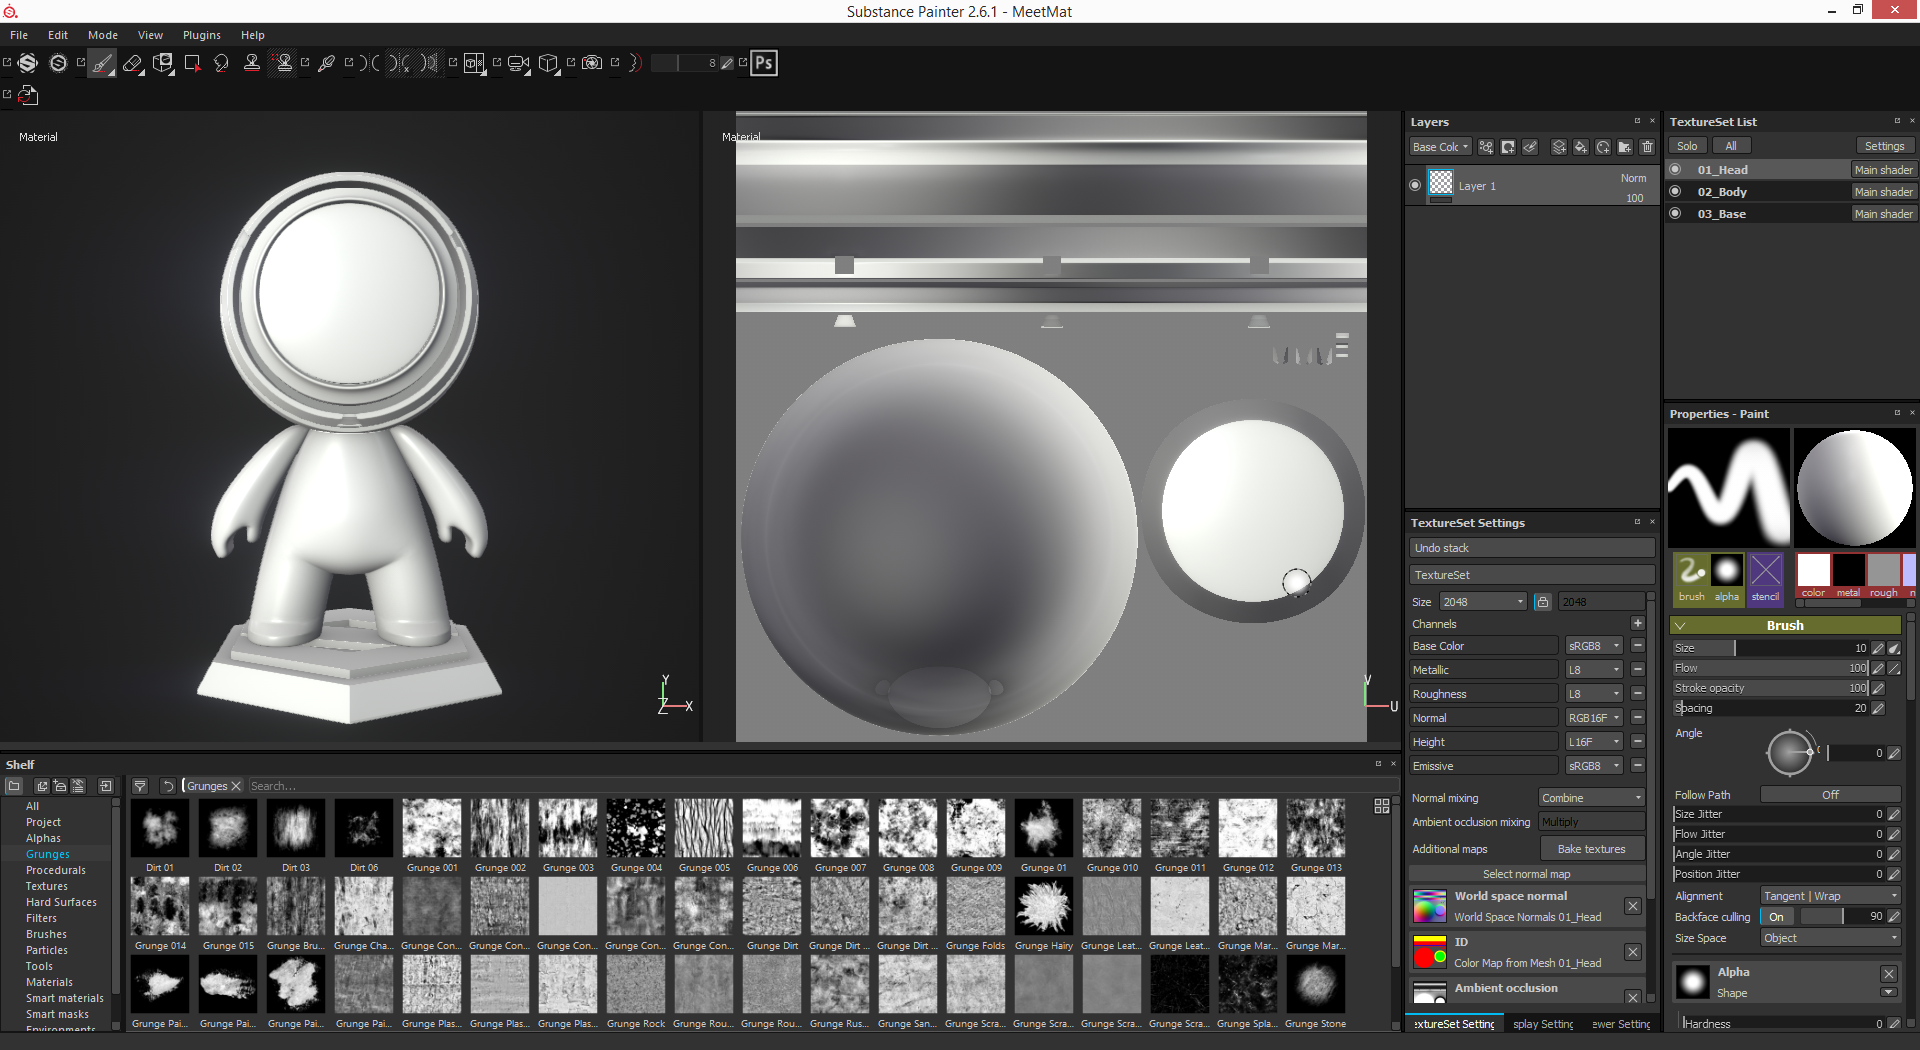The height and width of the screenshot is (1050, 1920).
Task: Open Base Color sRGB8 format dropdown
Action: tap(1594, 646)
